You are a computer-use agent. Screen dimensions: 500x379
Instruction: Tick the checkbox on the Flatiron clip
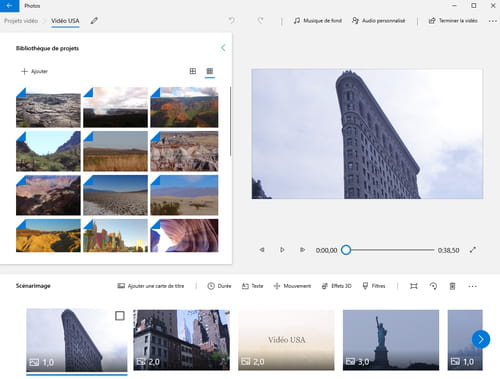[120, 316]
